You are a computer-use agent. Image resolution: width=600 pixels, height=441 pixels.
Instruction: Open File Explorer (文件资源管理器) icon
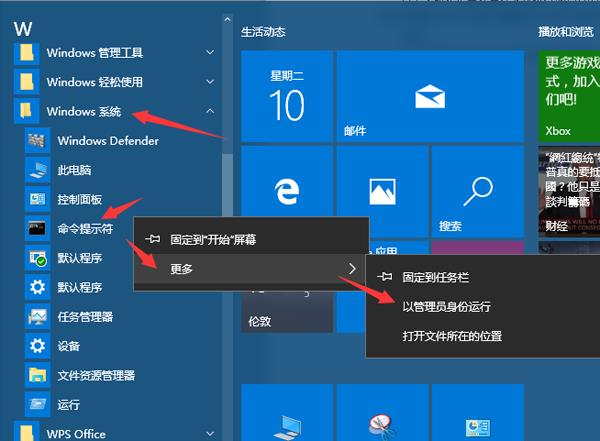pyautogui.click(x=38, y=375)
